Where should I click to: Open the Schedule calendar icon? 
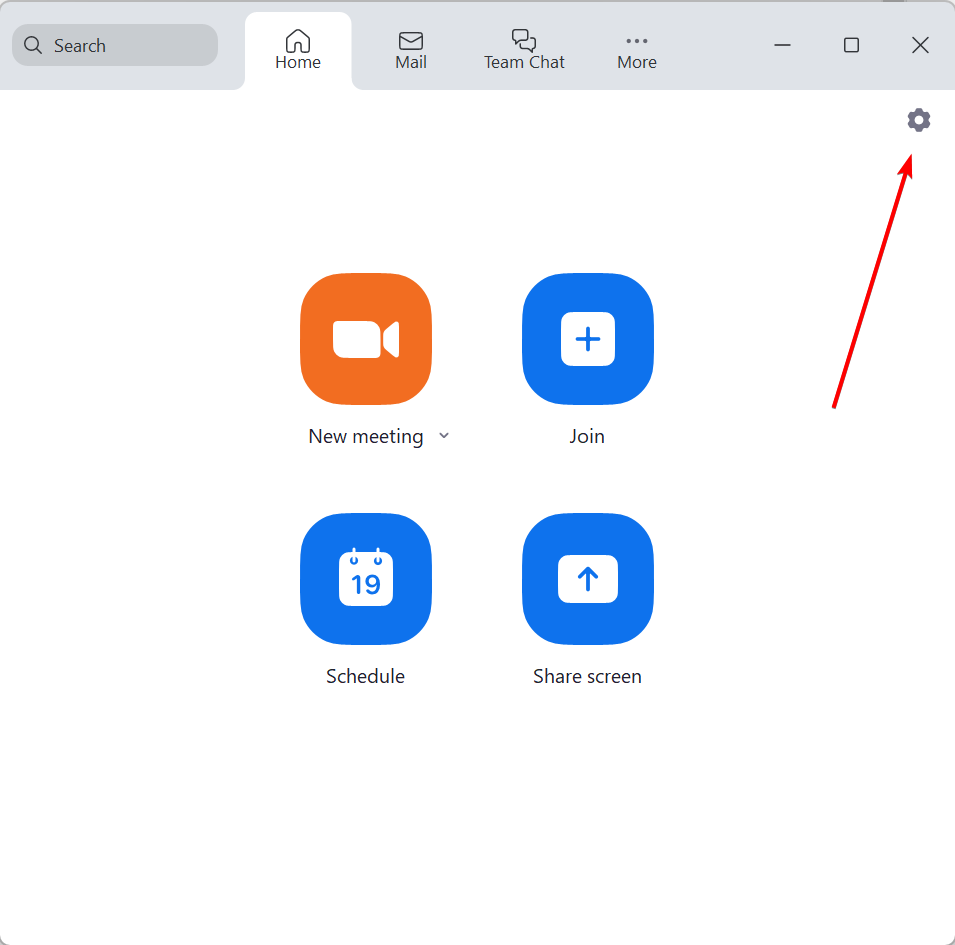point(366,578)
